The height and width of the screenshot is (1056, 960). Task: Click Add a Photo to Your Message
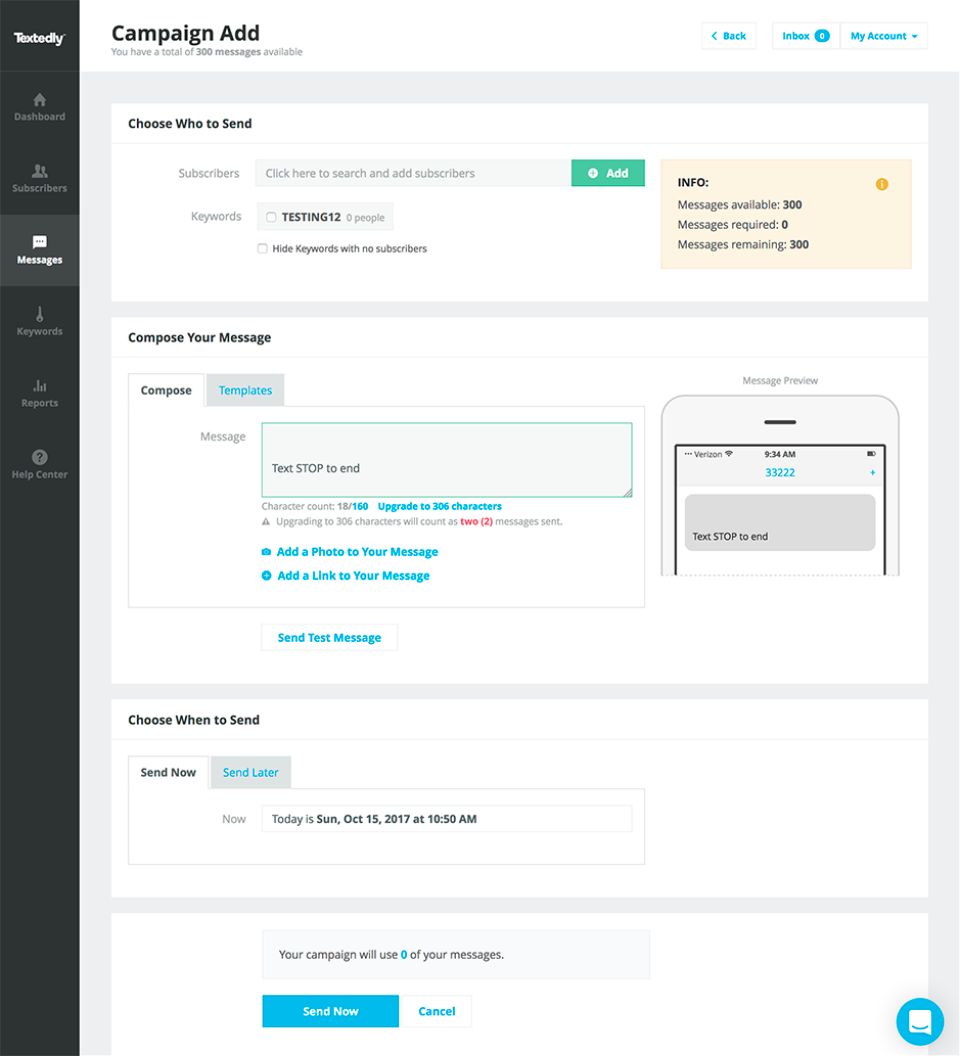[x=356, y=551]
